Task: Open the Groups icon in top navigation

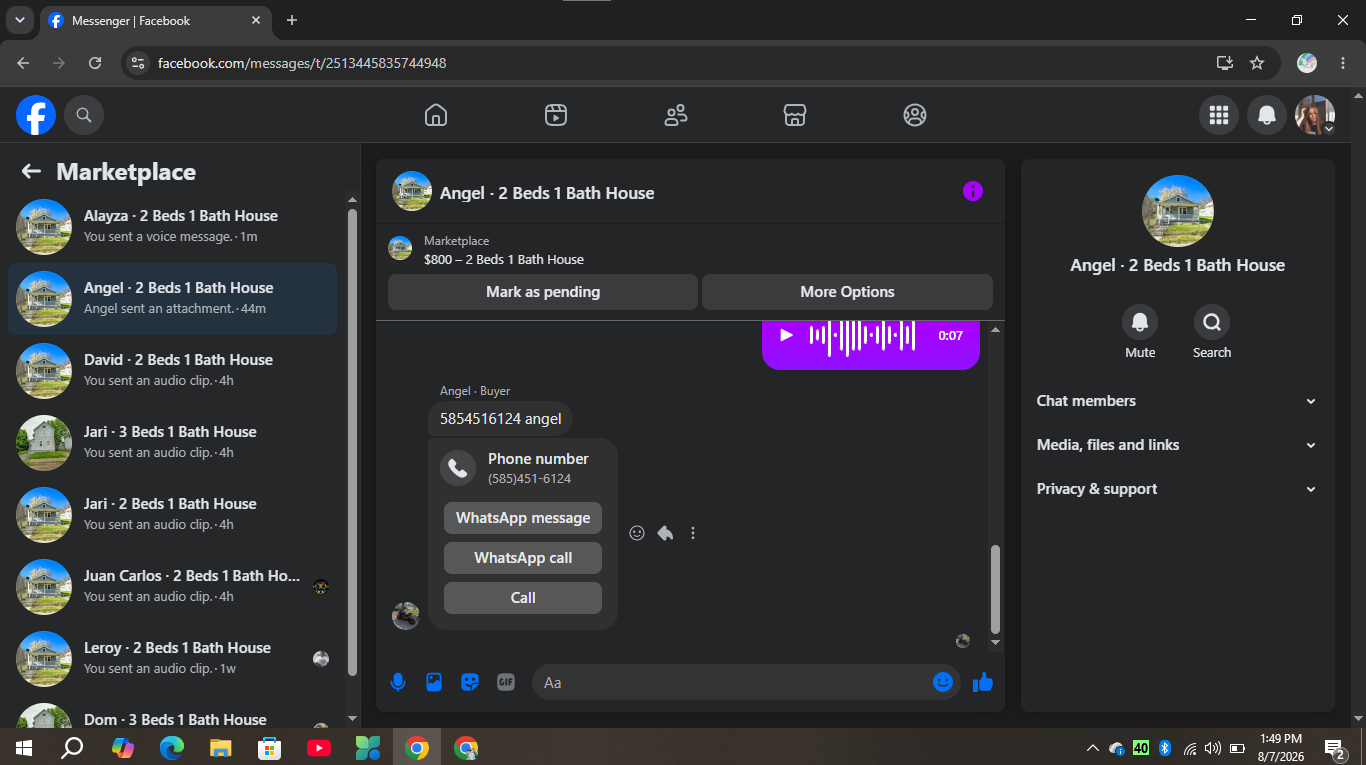Action: coord(915,115)
